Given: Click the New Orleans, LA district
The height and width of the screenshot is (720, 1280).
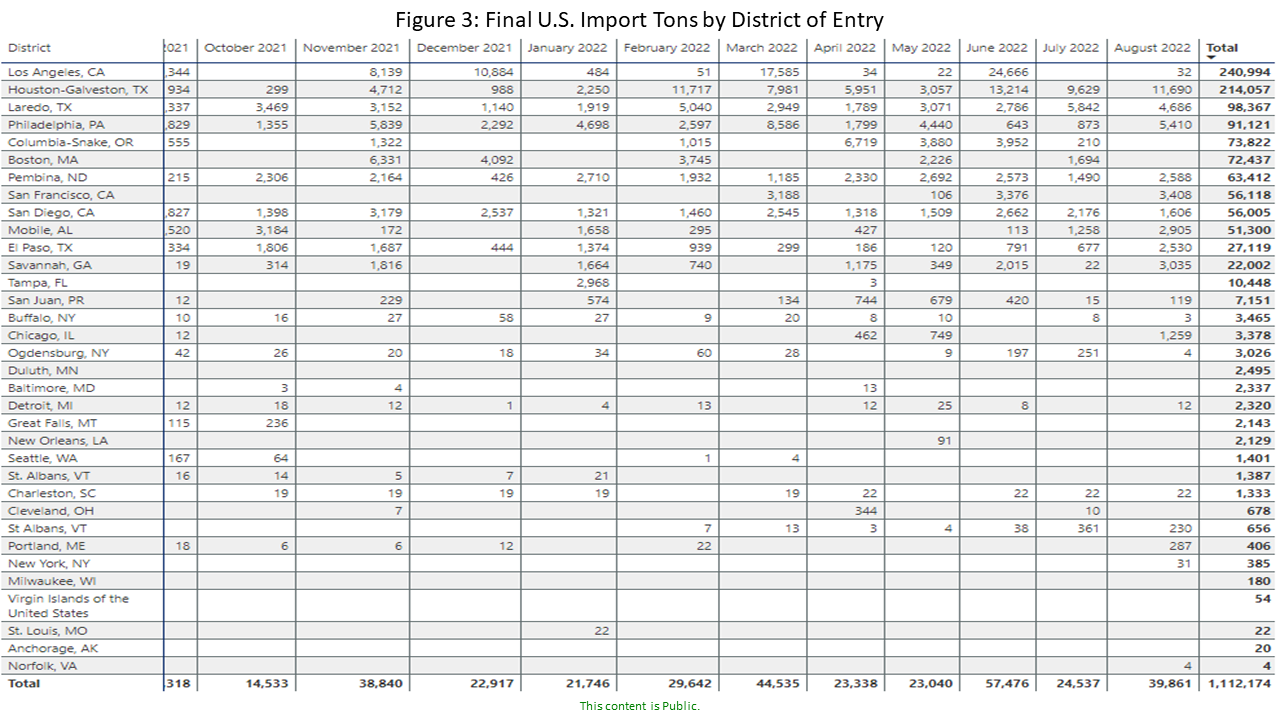Looking at the screenshot, I should pyautogui.click(x=57, y=440).
